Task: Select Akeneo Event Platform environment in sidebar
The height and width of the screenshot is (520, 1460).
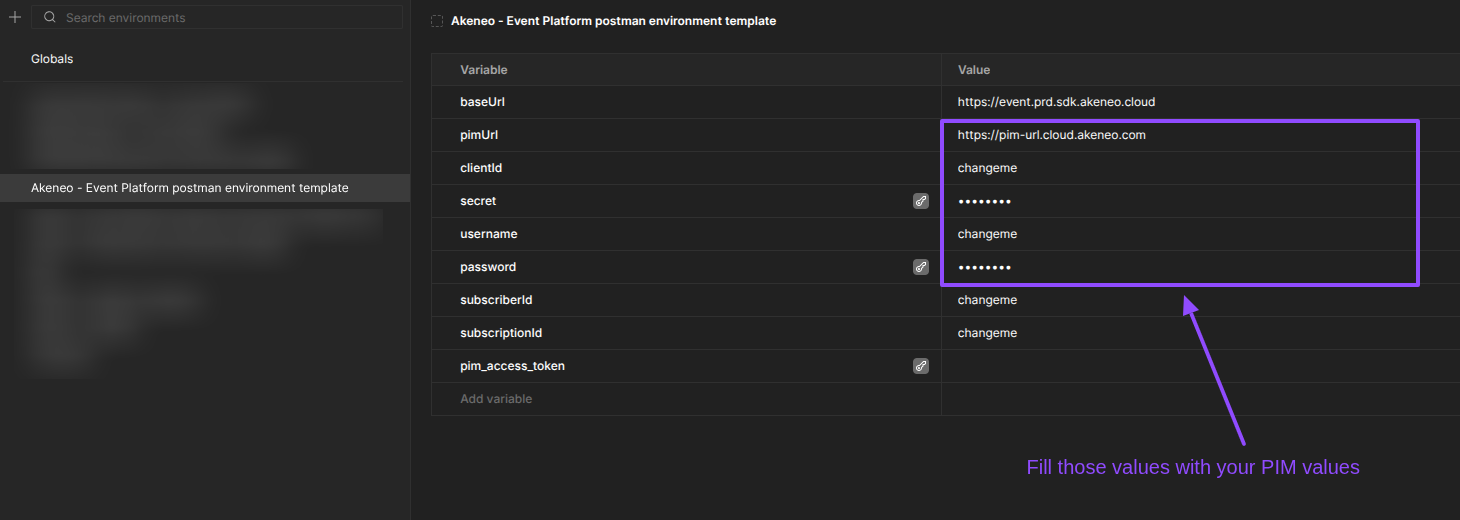Action: 190,188
